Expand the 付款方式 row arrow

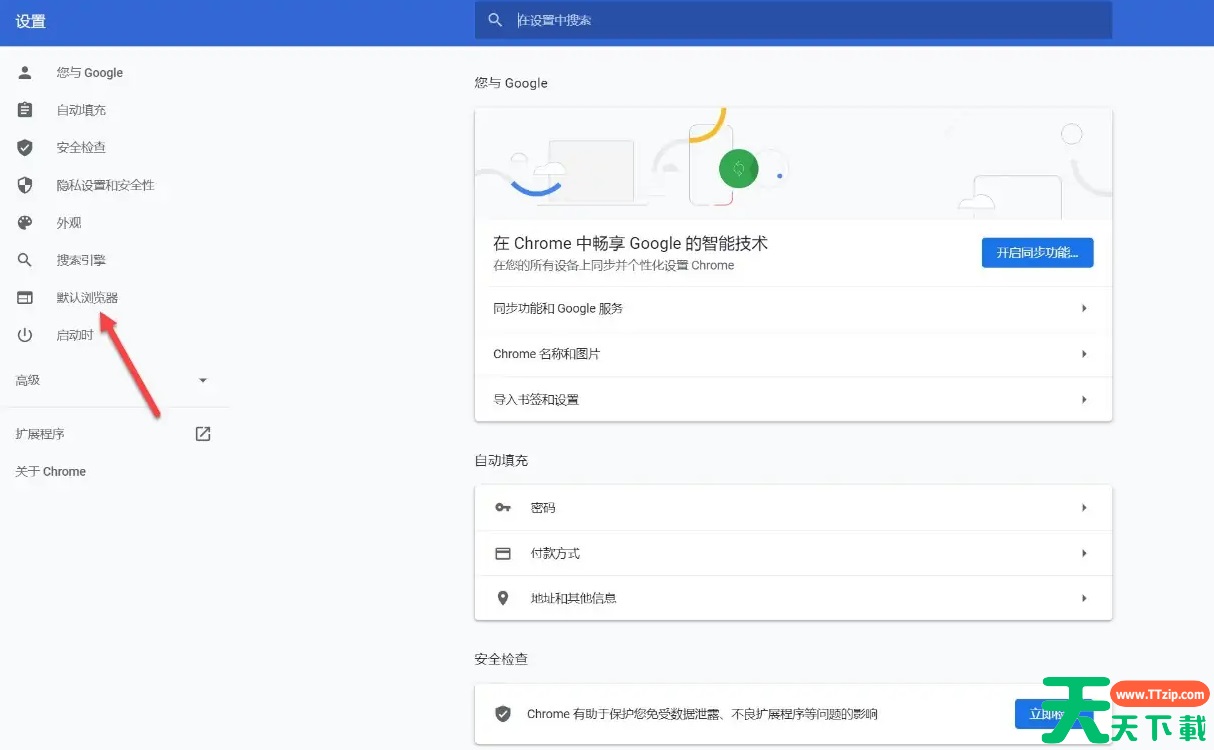pos(1084,553)
